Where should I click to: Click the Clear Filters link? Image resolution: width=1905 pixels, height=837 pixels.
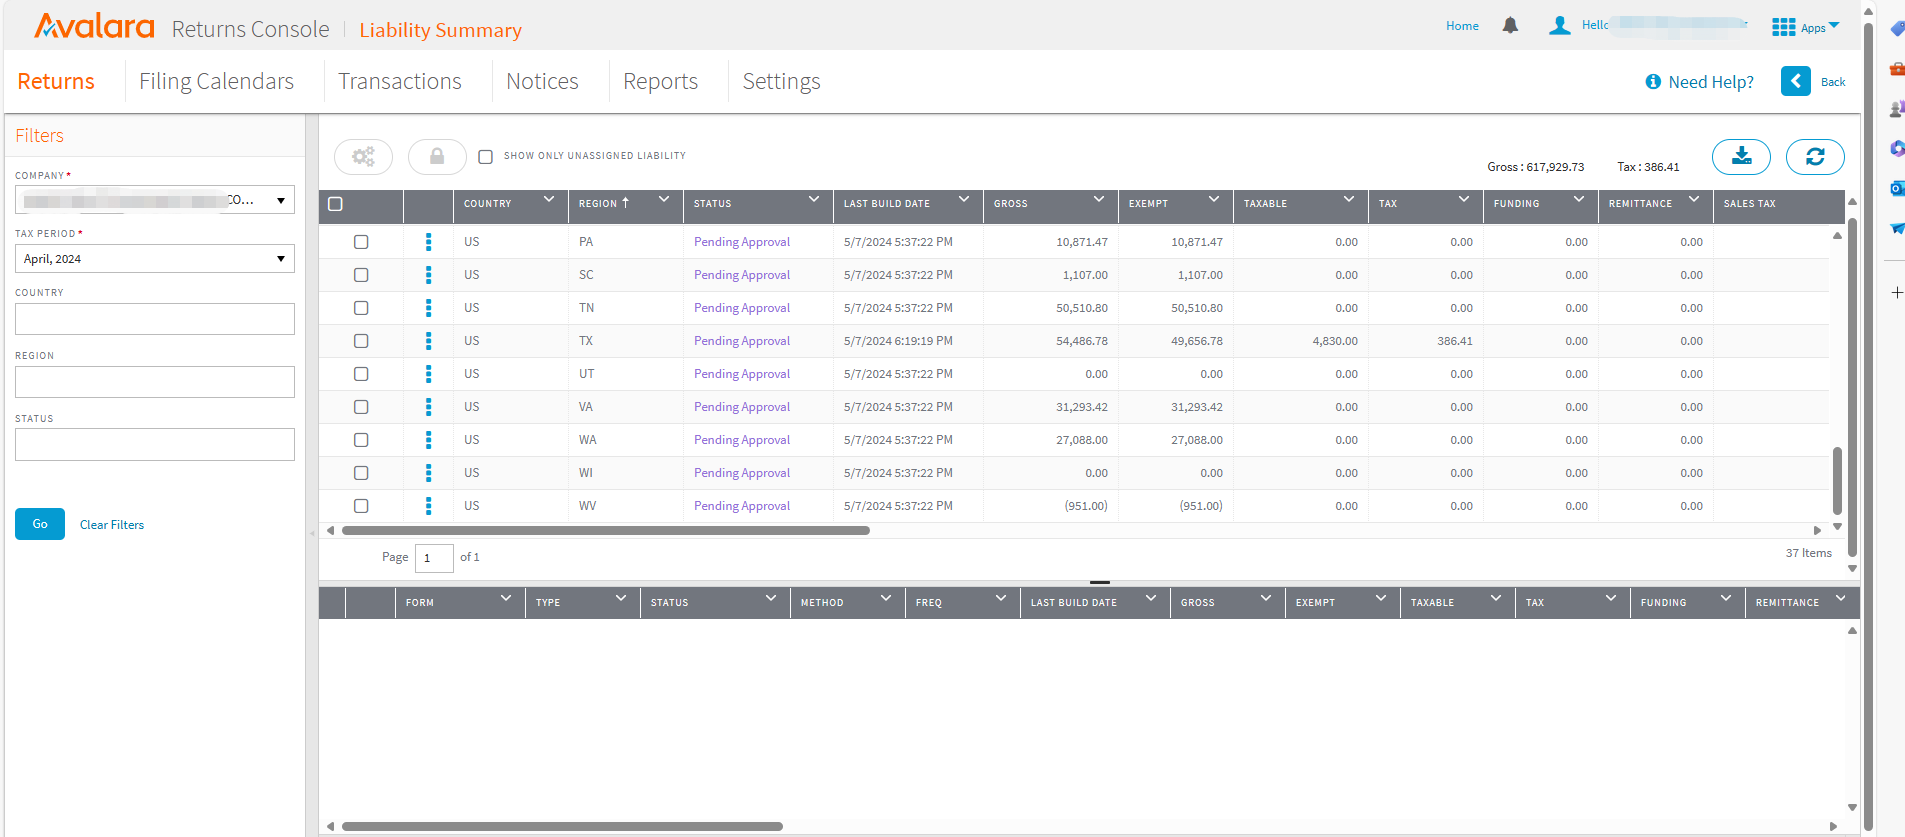(112, 525)
